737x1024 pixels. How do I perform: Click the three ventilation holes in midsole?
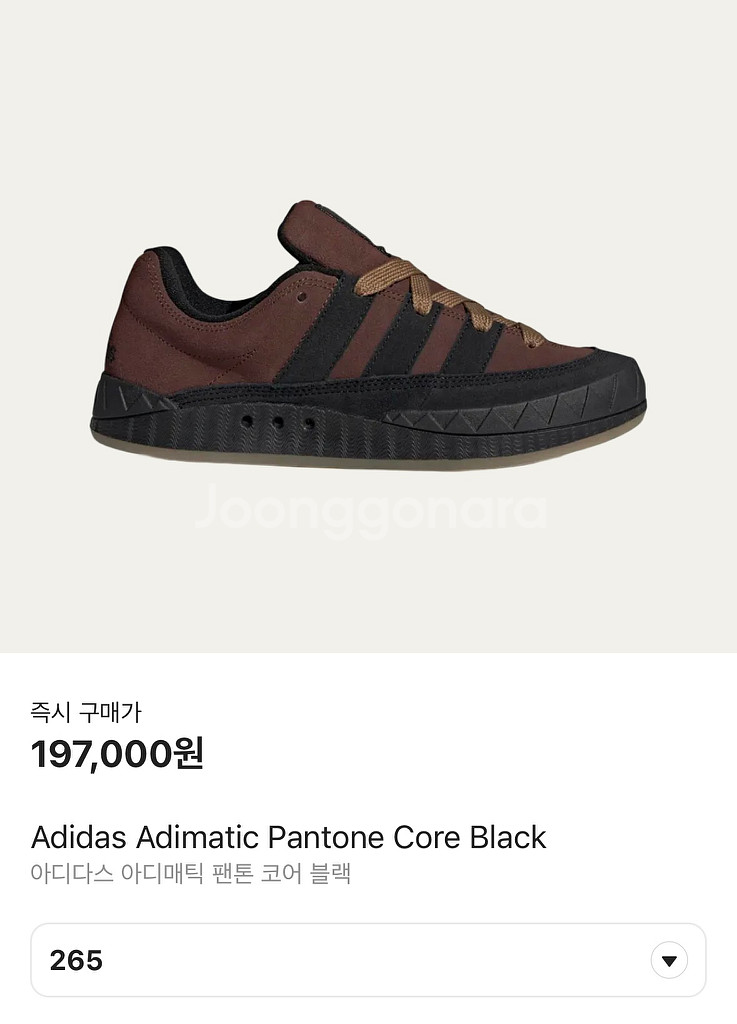(278, 422)
